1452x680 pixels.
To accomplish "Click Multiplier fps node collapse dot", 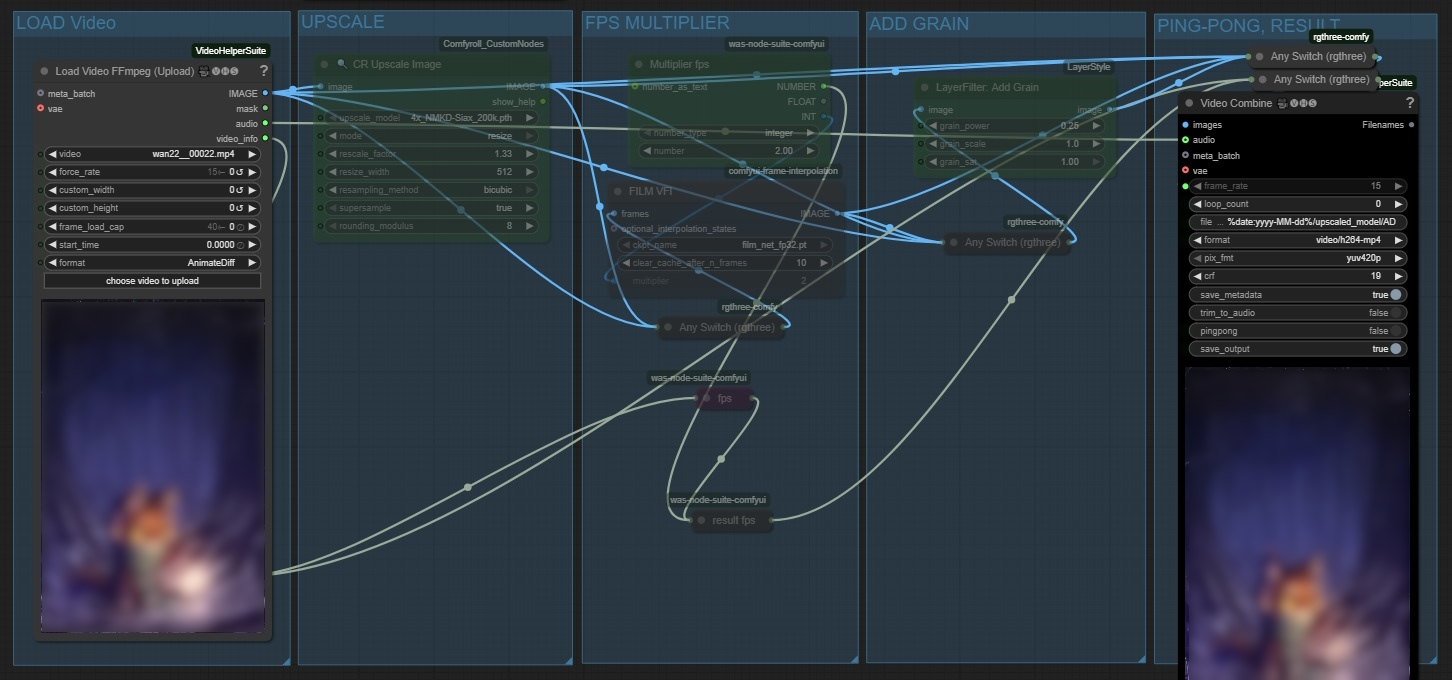I will pyautogui.click(x=637, y=64).
